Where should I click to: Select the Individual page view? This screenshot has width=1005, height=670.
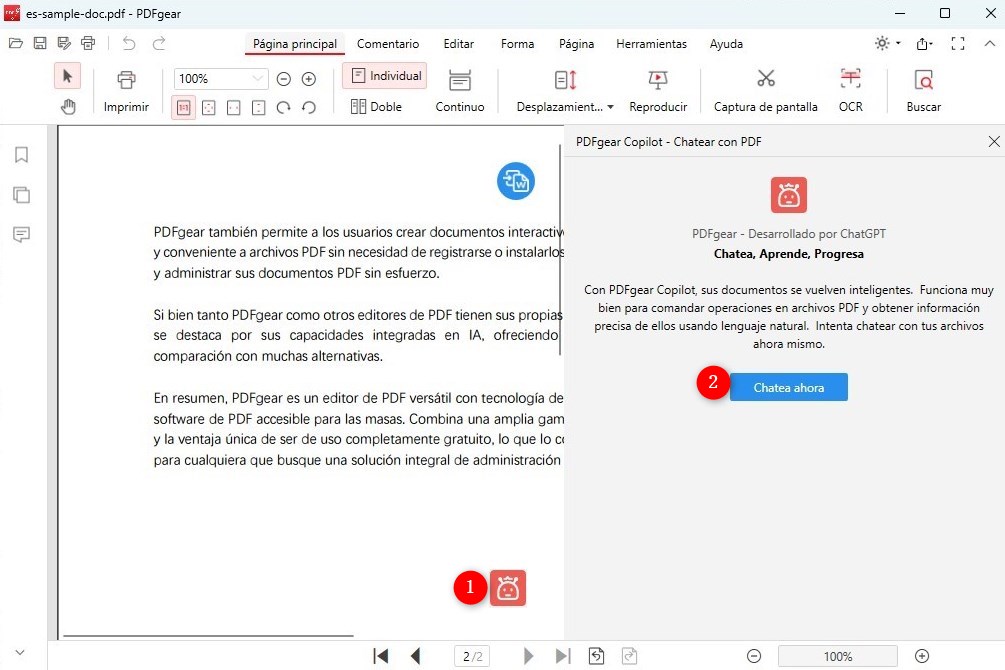pyautogui.click(x=385, y=76)
